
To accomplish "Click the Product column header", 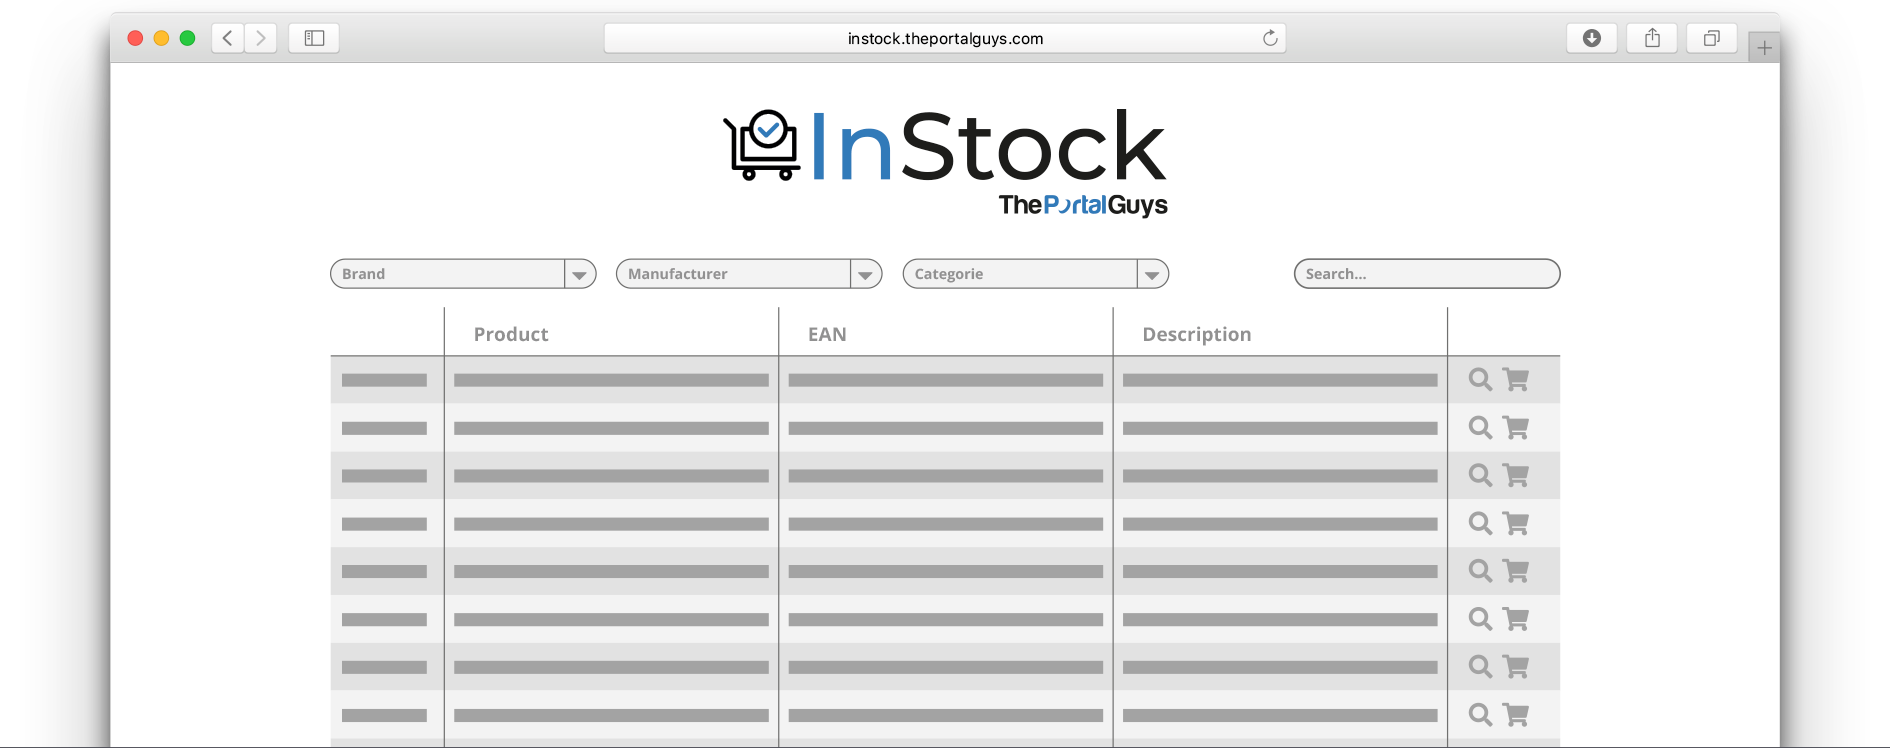I will pyautogui.click(x=511, y=334).
